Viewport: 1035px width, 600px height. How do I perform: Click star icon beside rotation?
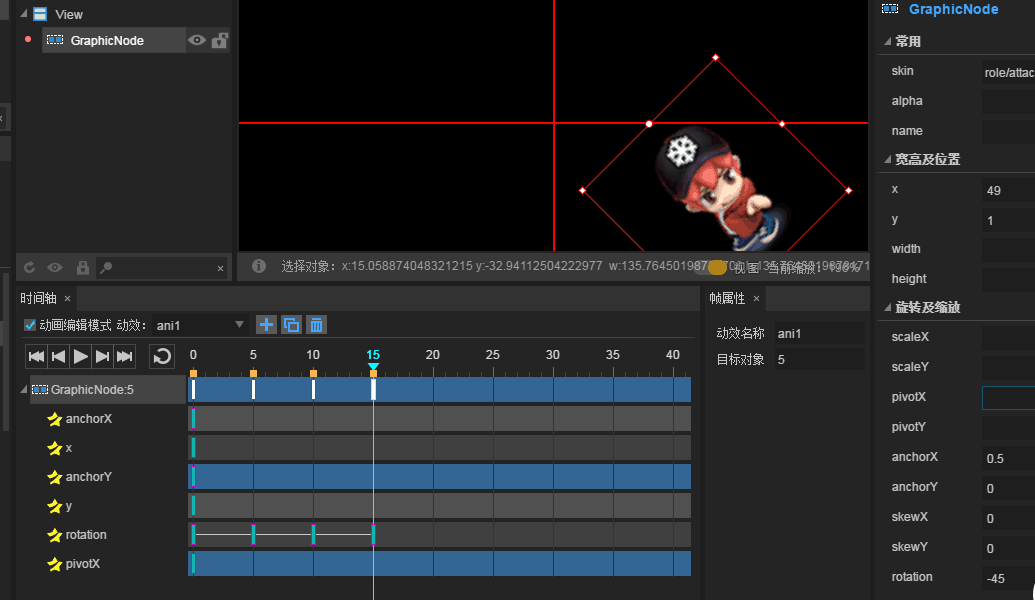click(x=55, y=535)
